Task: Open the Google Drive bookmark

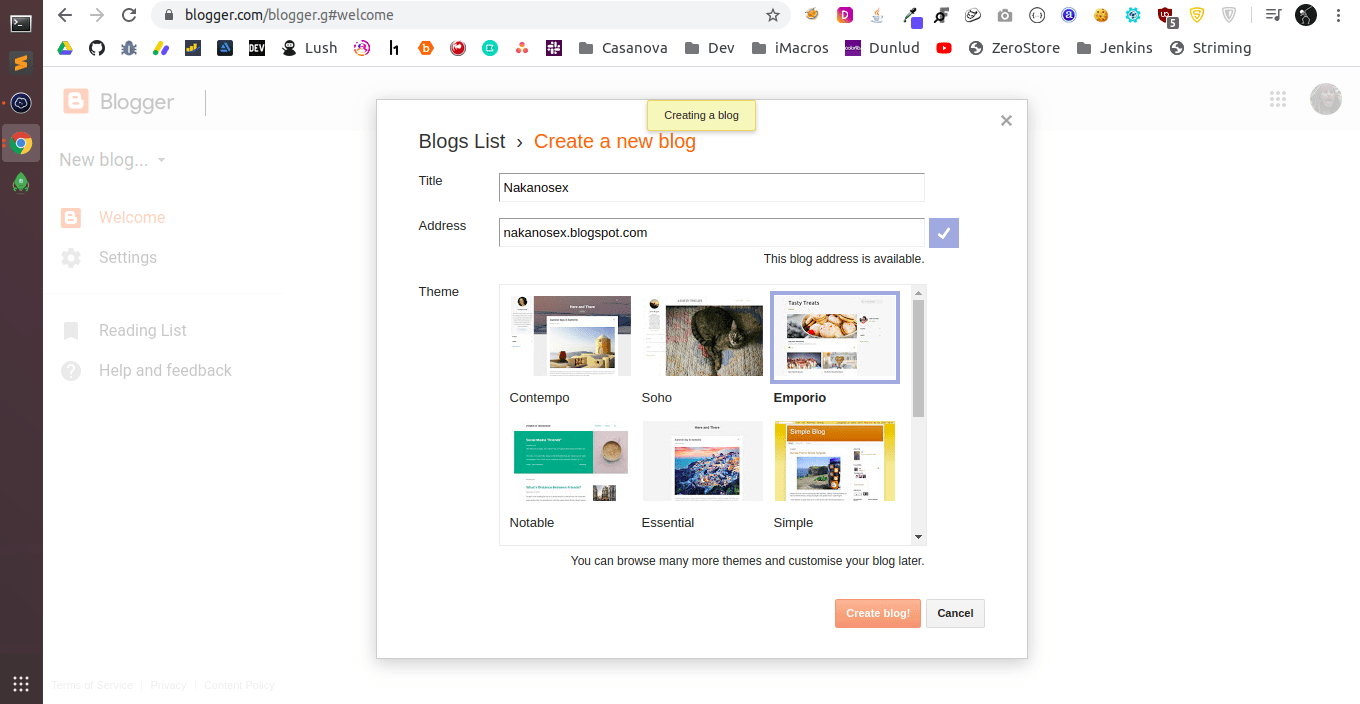Action: 64,47
